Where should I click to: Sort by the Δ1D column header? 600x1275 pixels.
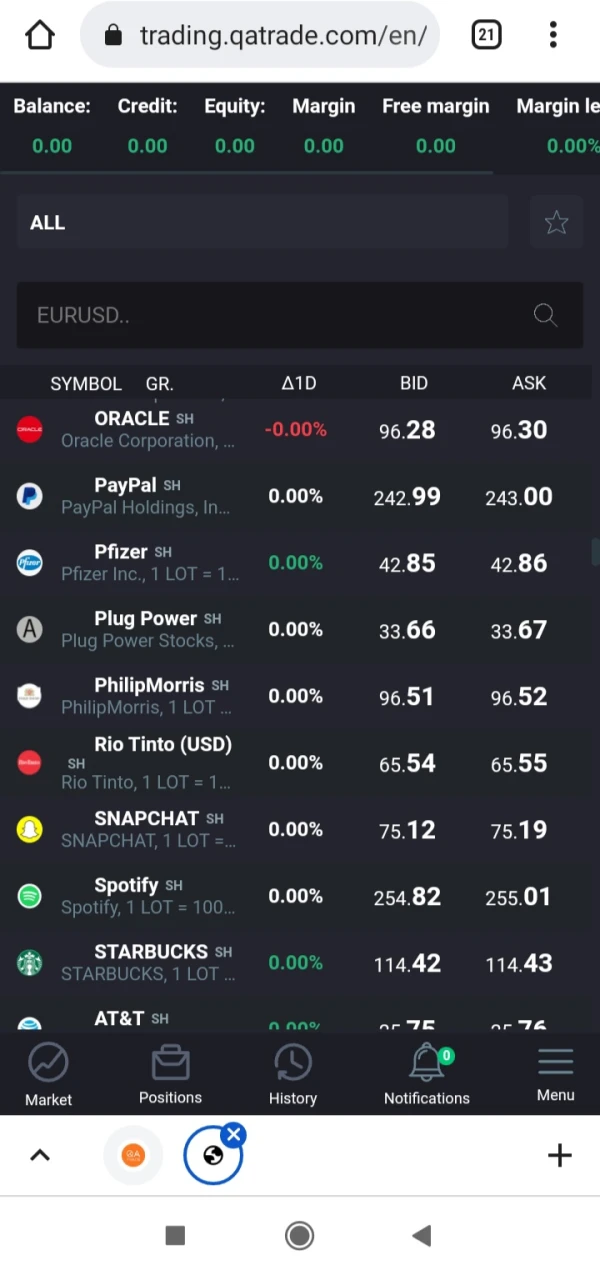[298, 383]
